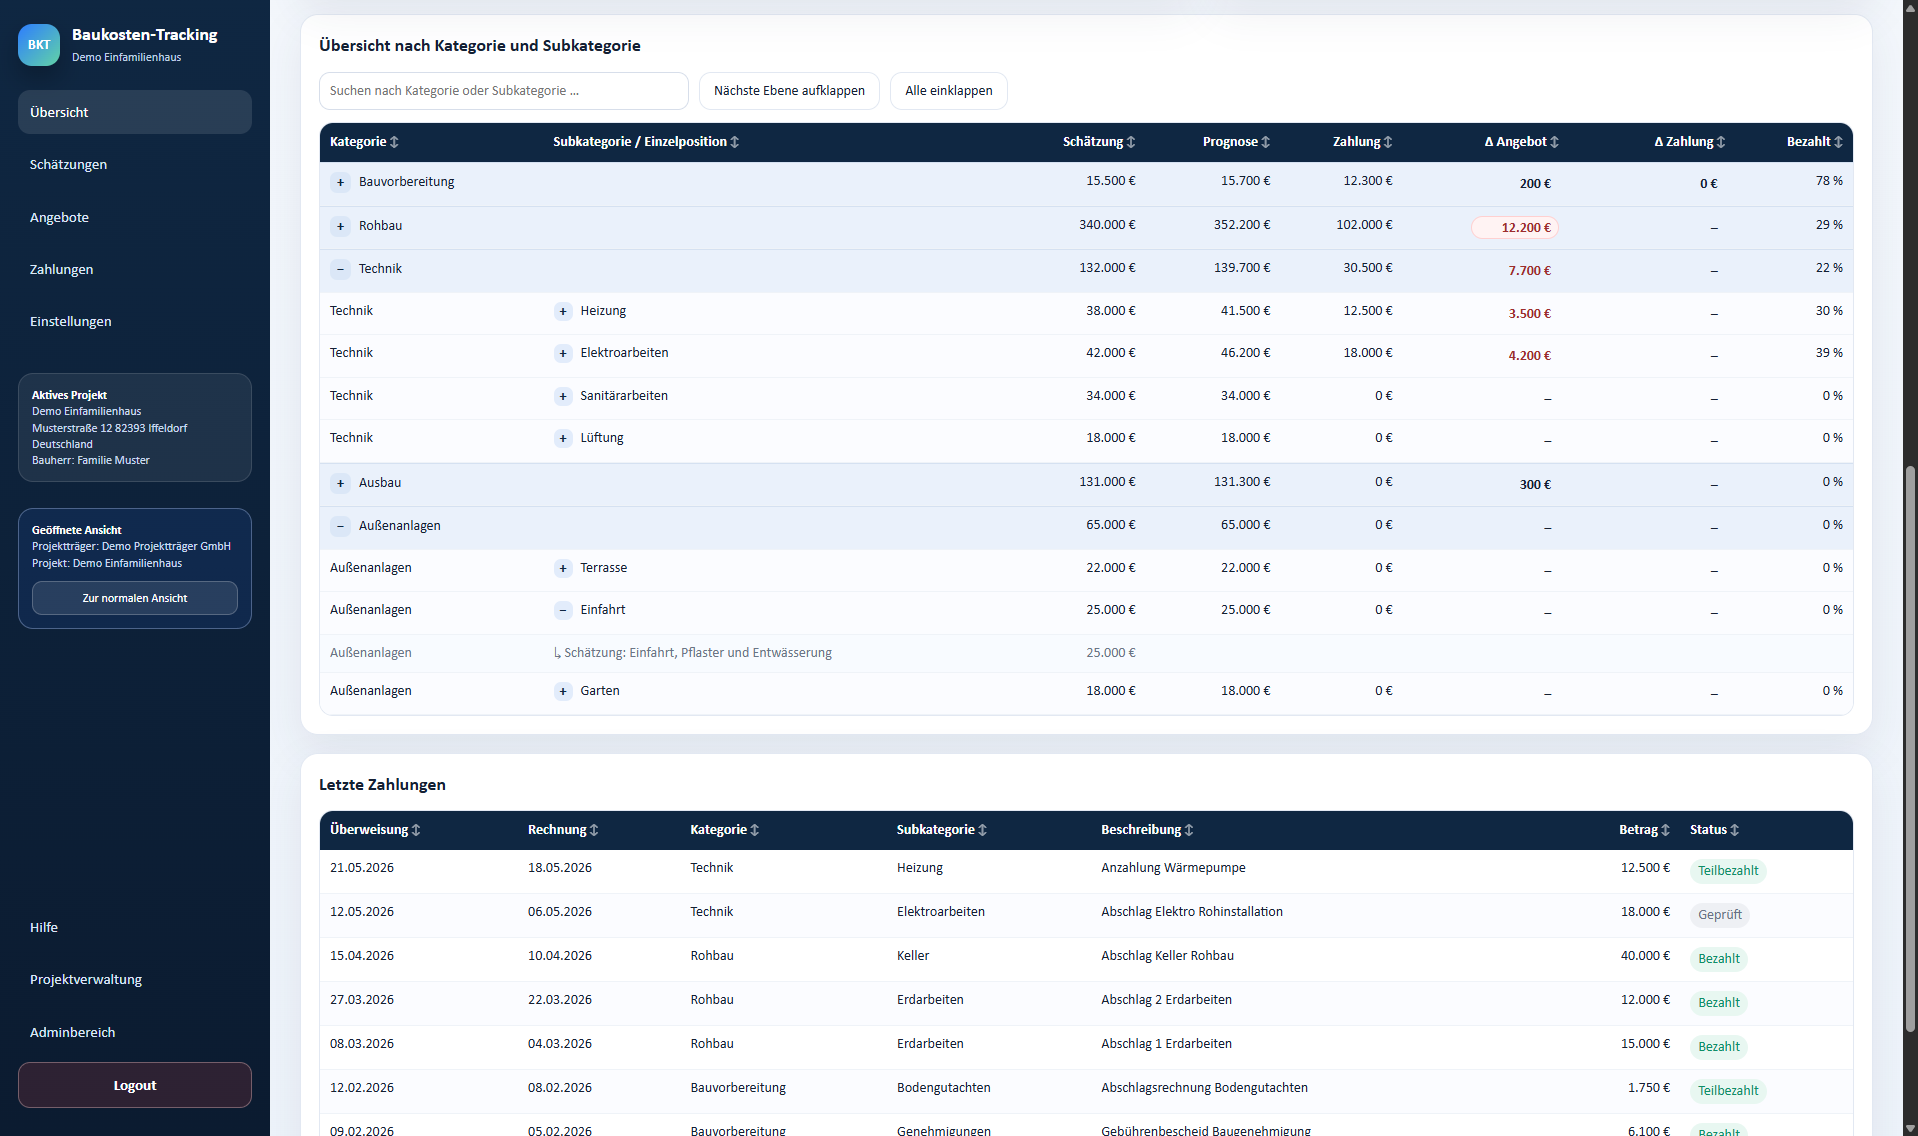The image size is (1918, 1136).
Task: Collapse the Einfahrt subcategory
Action: pos(563,610)
